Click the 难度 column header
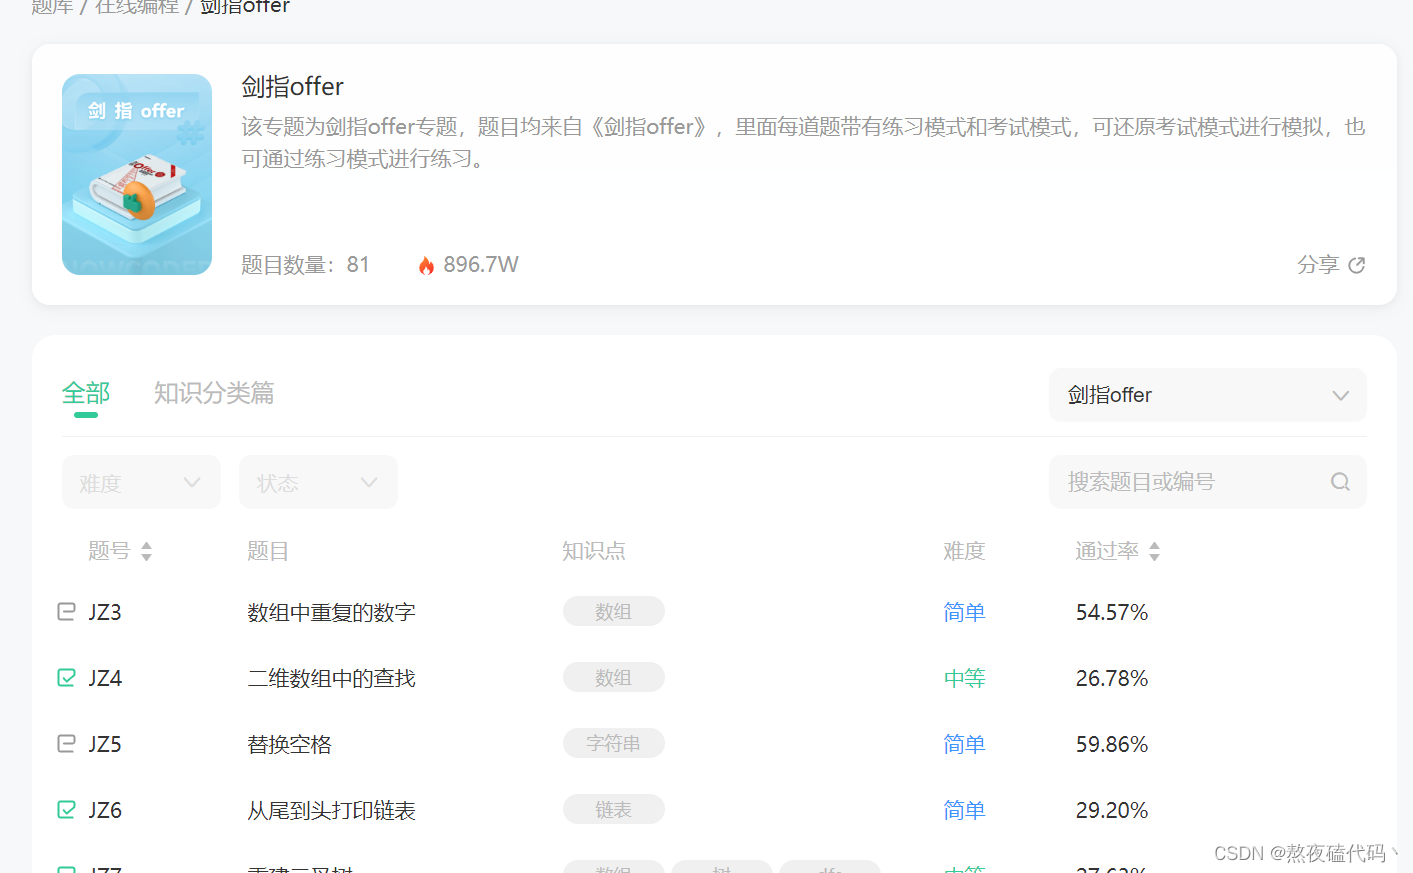The image size is (1413, 873). tap(965, 551)
